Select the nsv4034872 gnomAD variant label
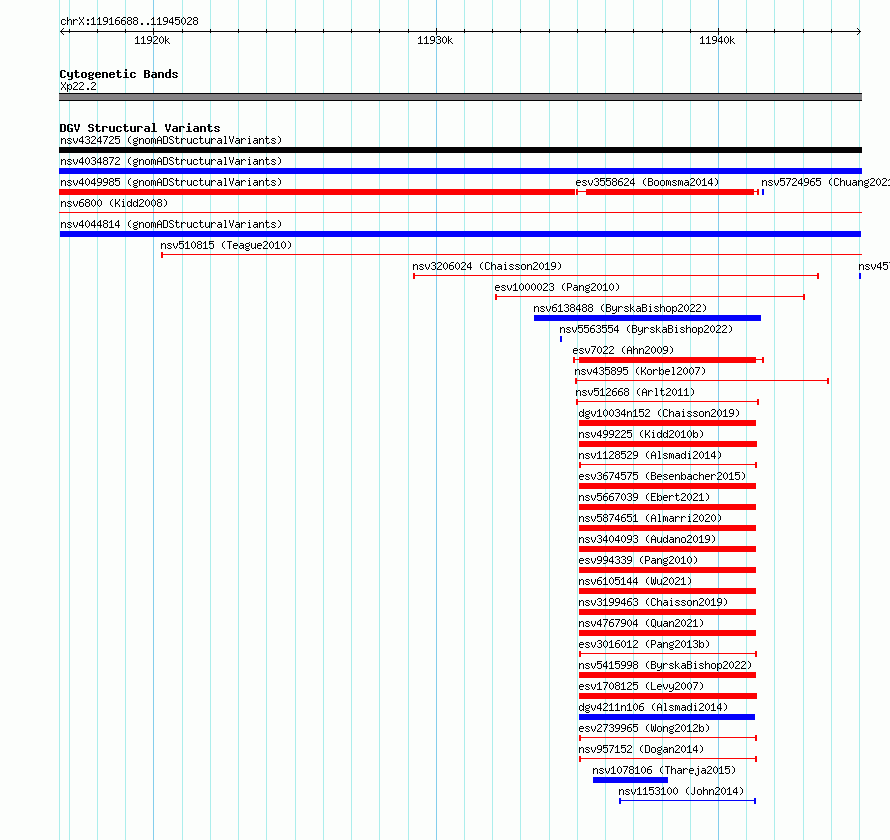890x840 pixels. pyautogui.click(x=171, y=161)
